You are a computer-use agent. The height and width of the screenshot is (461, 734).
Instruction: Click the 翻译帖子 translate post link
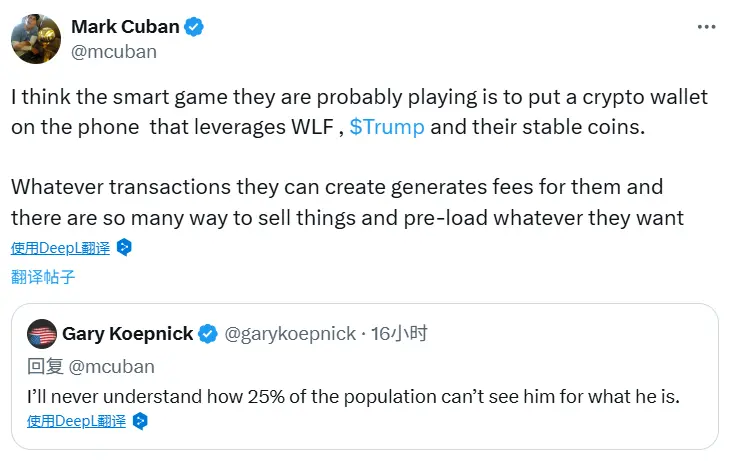point(43,276)
